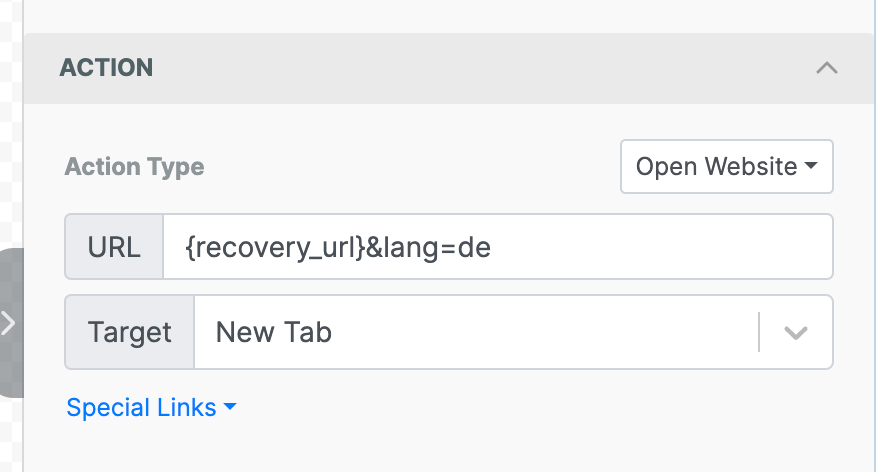
Task: Open the Target dropdown chevron arrow
Action: click(795, 333)
